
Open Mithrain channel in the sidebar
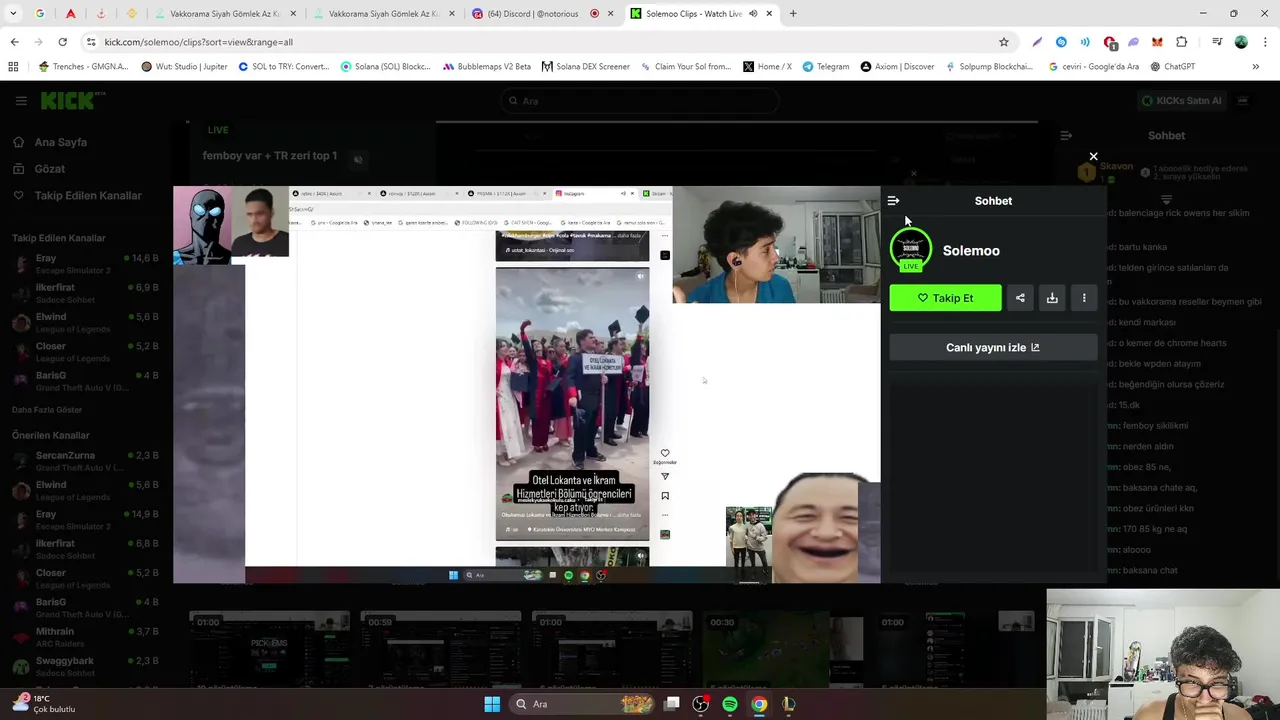click(85, 637)
